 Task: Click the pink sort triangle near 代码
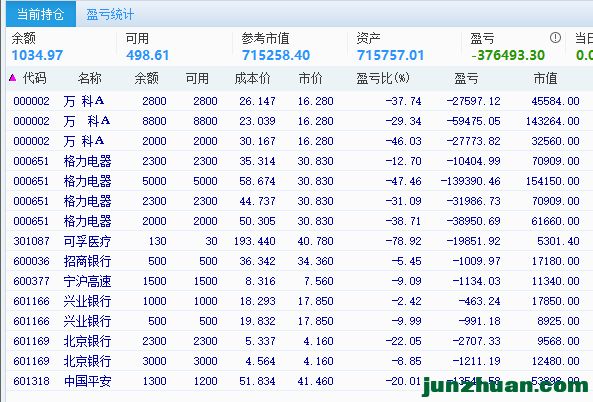pyautogui.click(x=12, y=78)
